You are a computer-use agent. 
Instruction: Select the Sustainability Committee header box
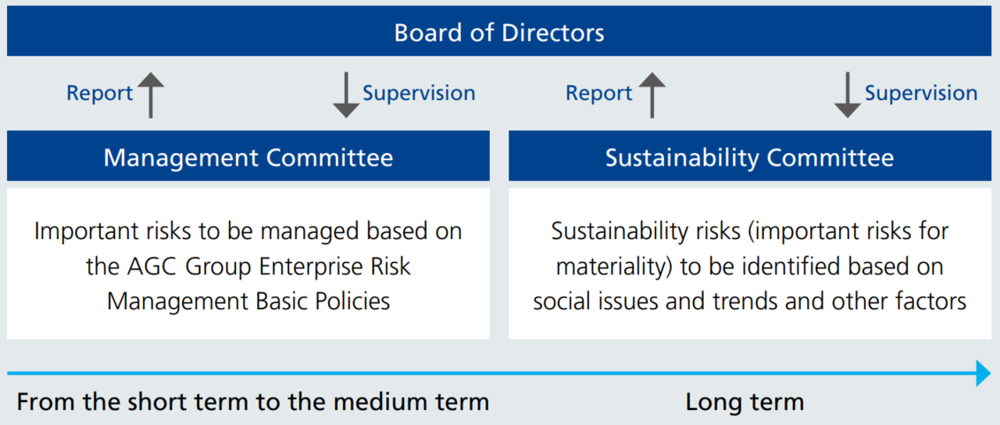point(750,156)
